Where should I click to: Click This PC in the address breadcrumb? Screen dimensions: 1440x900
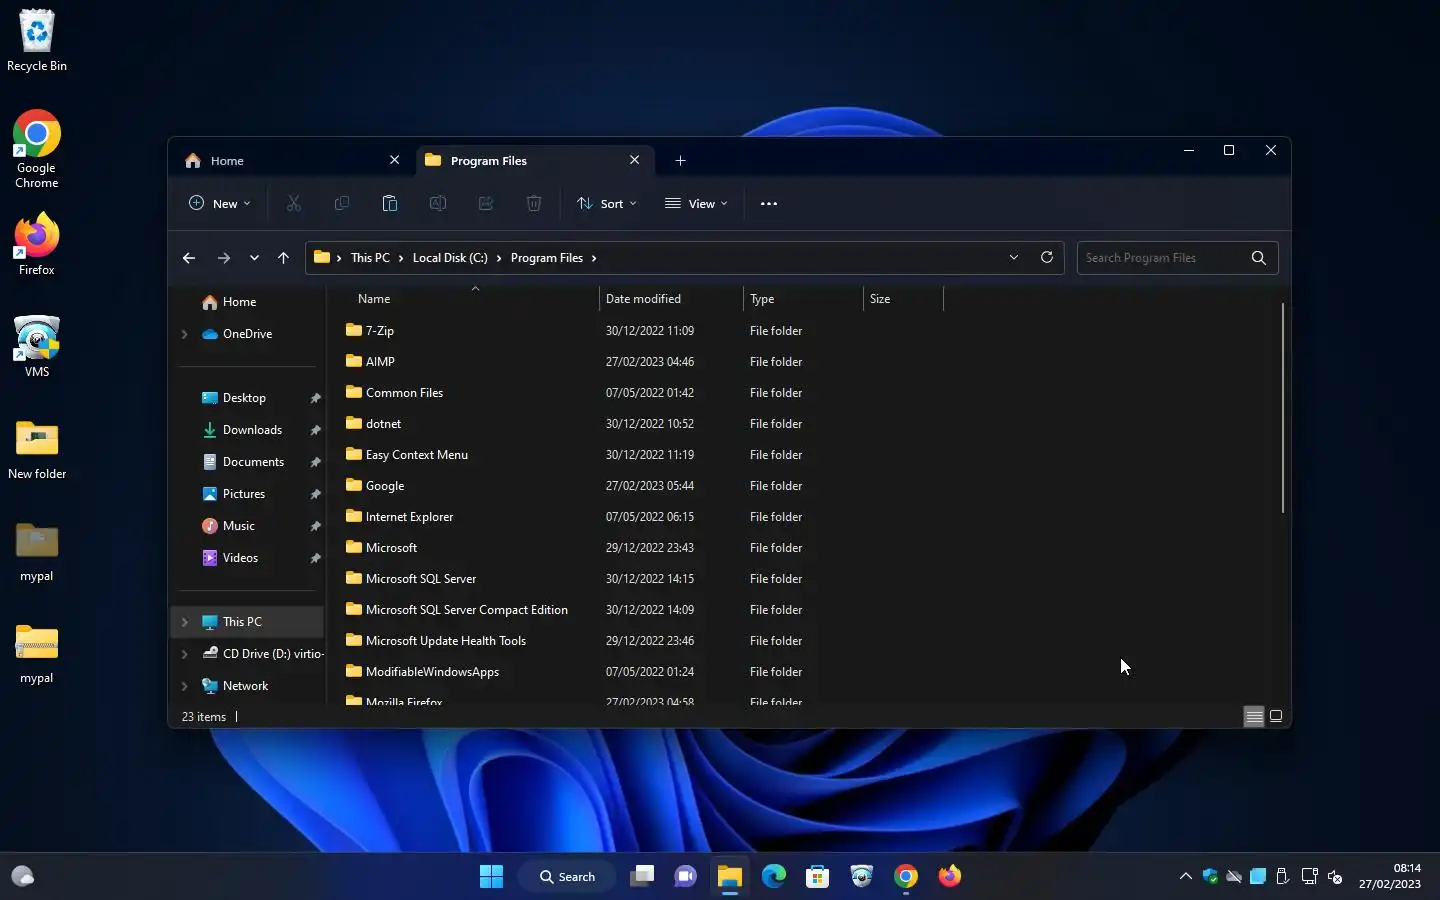tap(370, 258)
